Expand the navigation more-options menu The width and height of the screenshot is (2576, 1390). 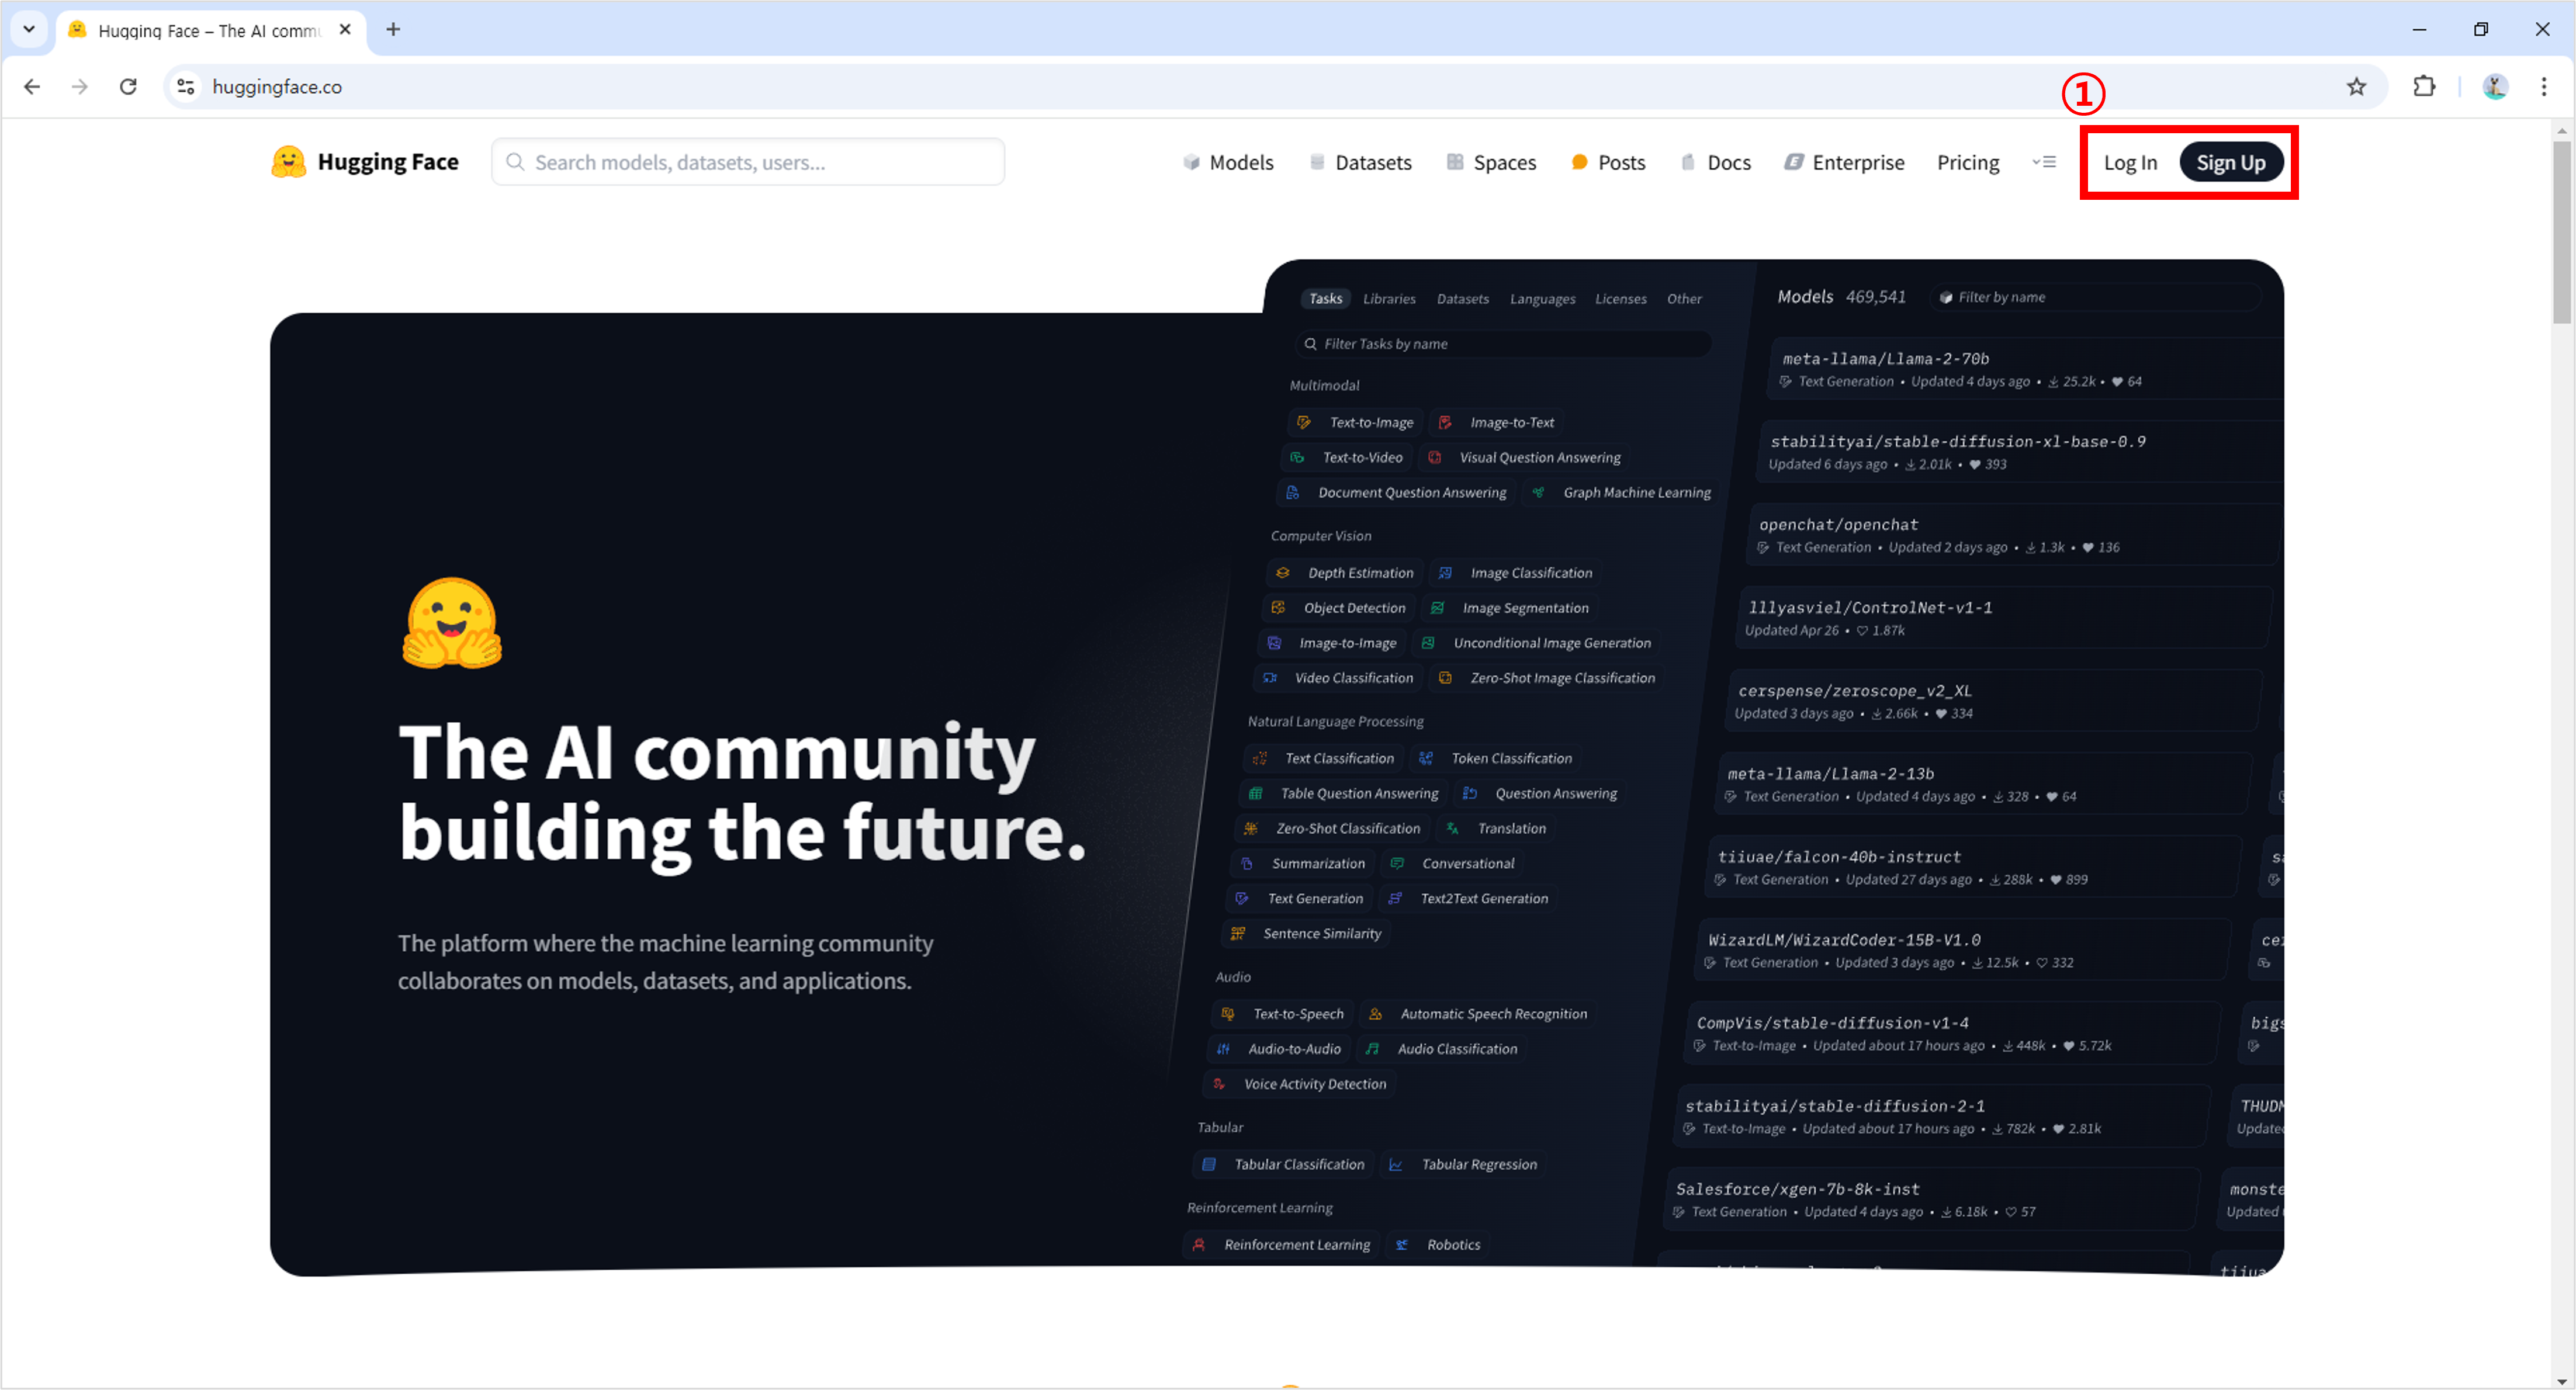tap(2044, 162)
